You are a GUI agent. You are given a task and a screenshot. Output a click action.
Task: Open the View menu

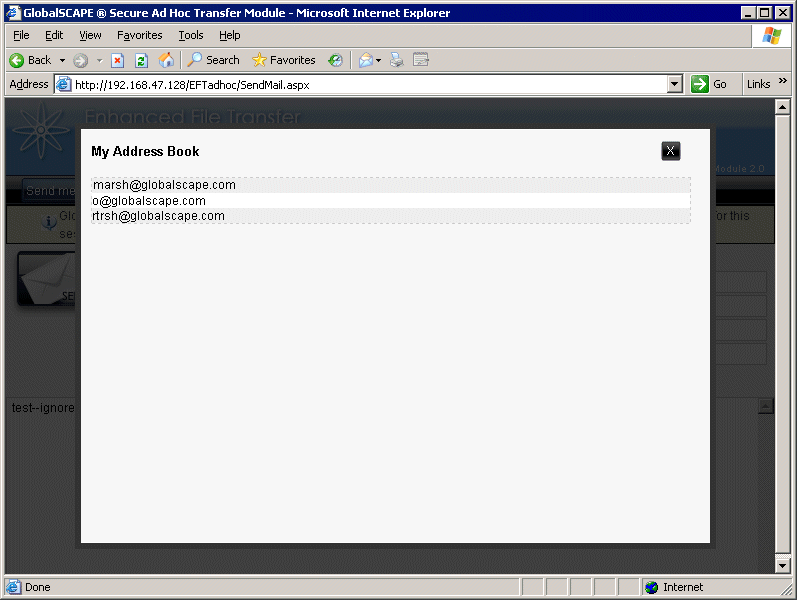click(x=90, y=35)
